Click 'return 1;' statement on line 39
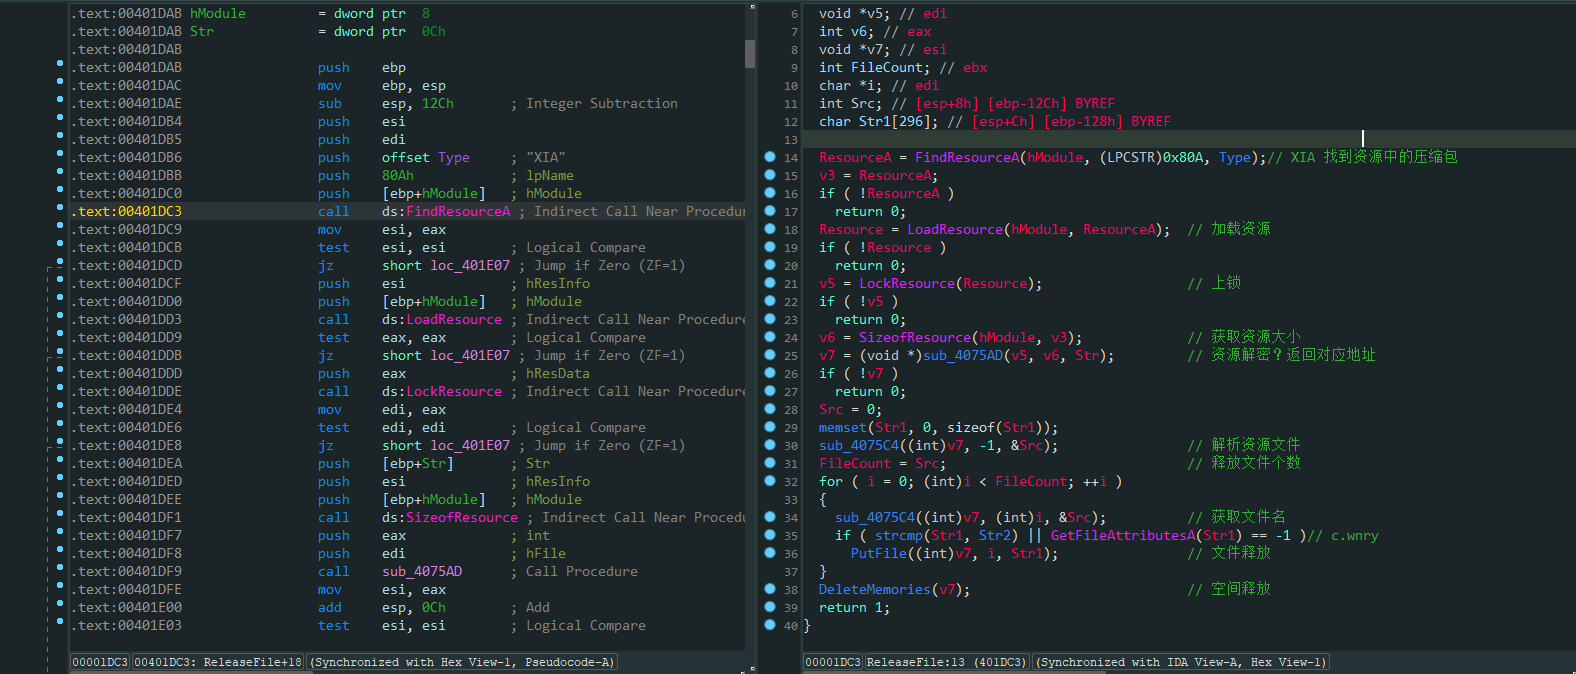This screenshot has height=674, width=1576. pyautogui.click(x=855, y=607)
